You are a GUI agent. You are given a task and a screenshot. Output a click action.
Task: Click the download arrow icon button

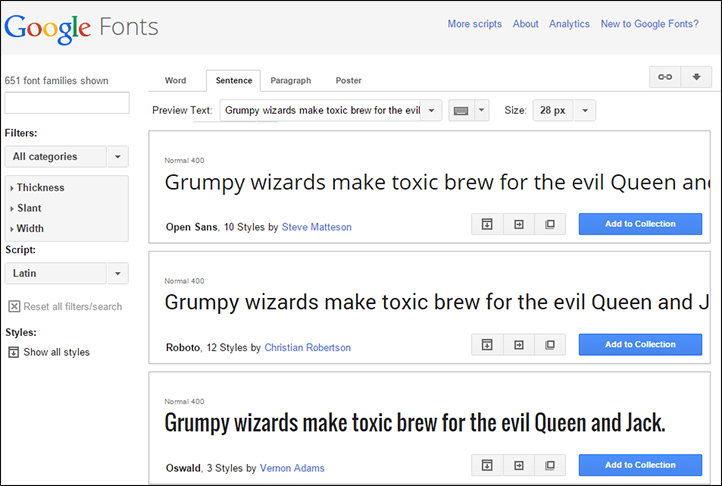[x=696, y=77]
